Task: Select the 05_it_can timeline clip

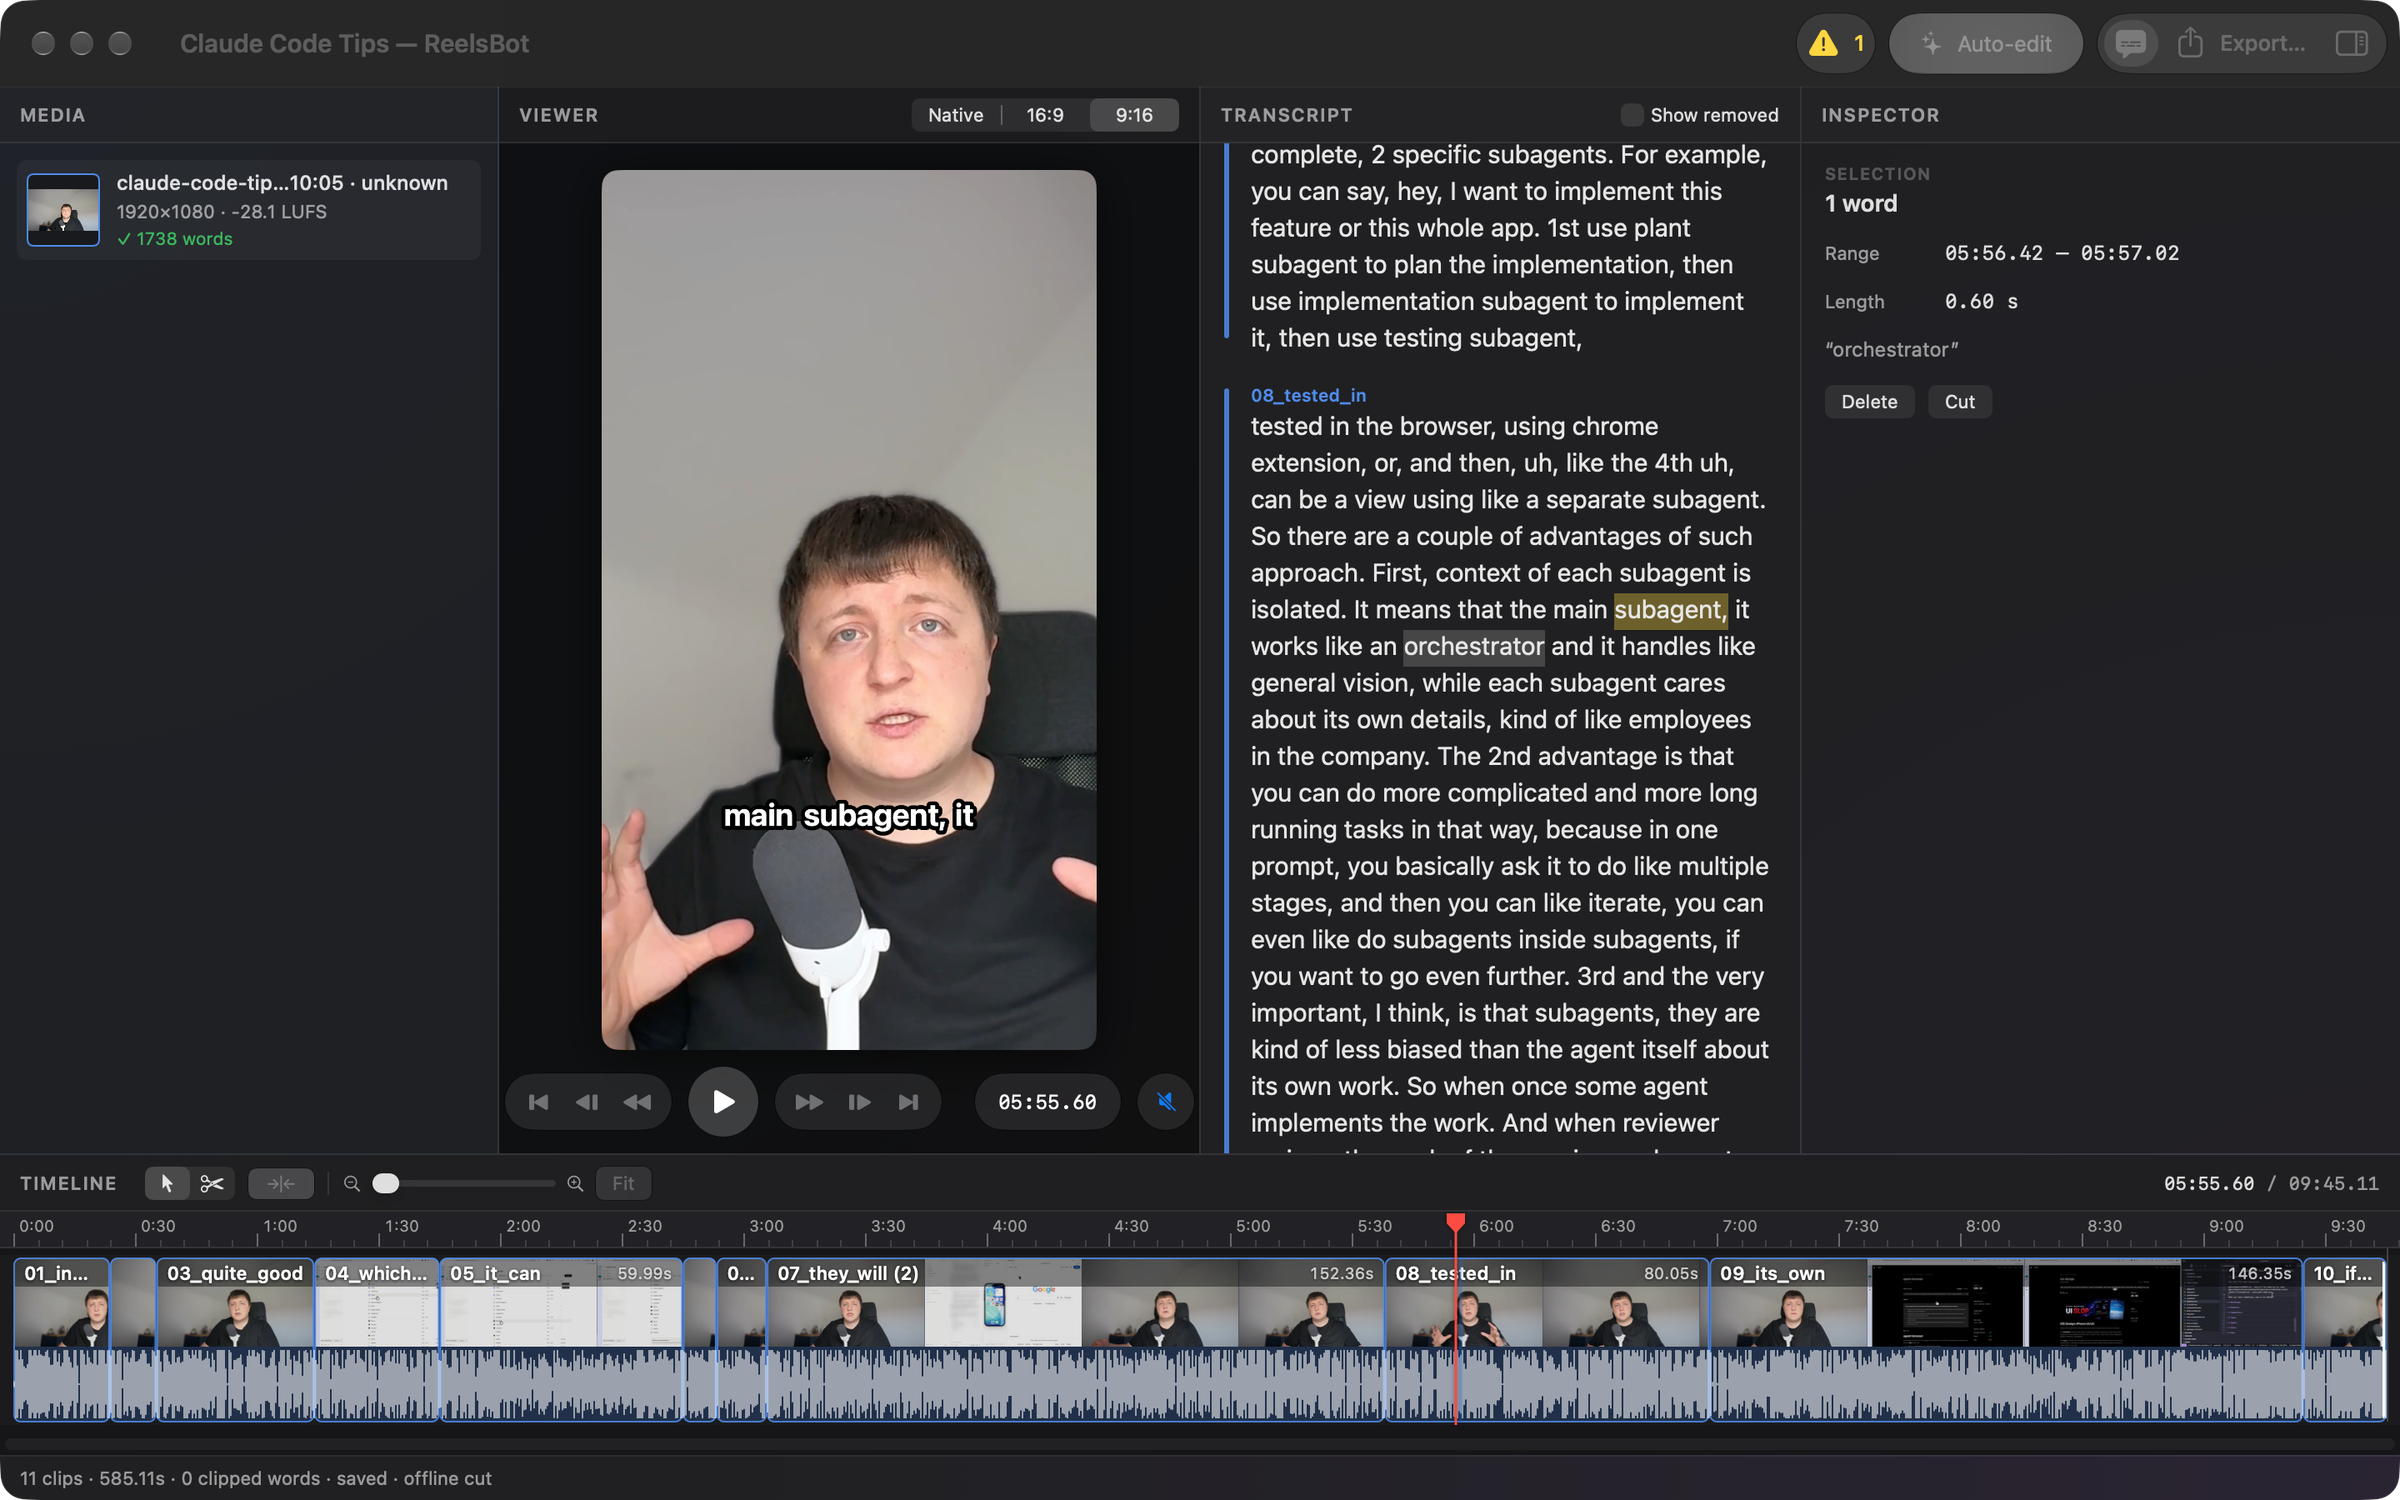Action: [x=561, y=1339]
